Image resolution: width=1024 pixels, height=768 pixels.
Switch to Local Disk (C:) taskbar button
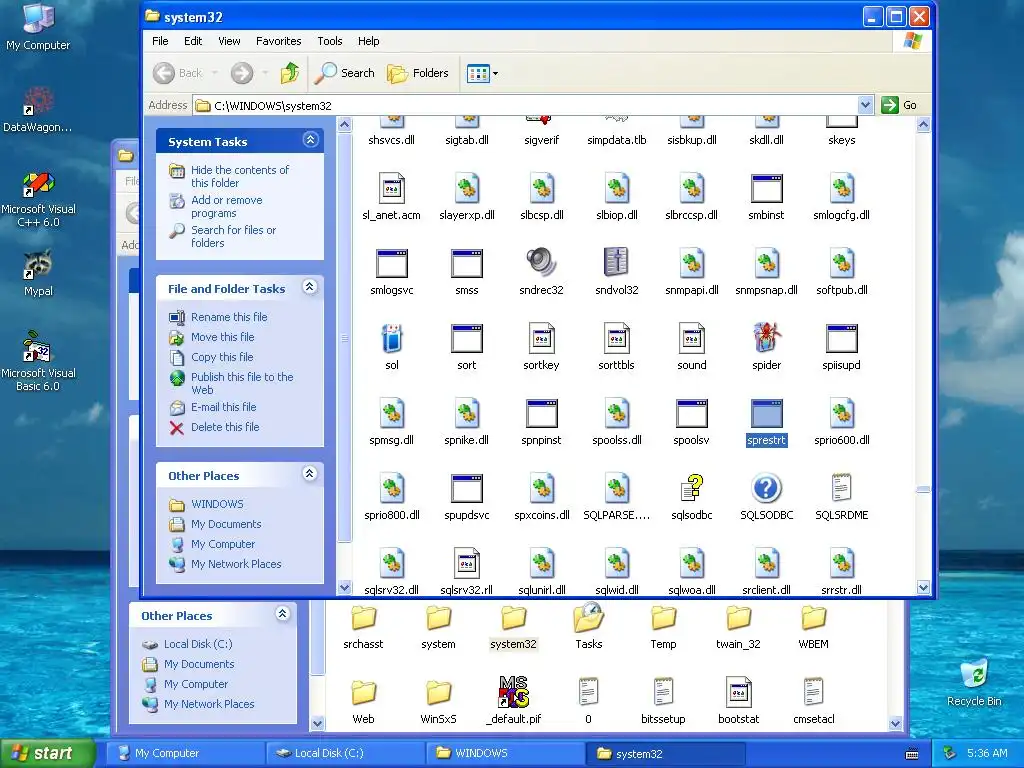(345, 753)
